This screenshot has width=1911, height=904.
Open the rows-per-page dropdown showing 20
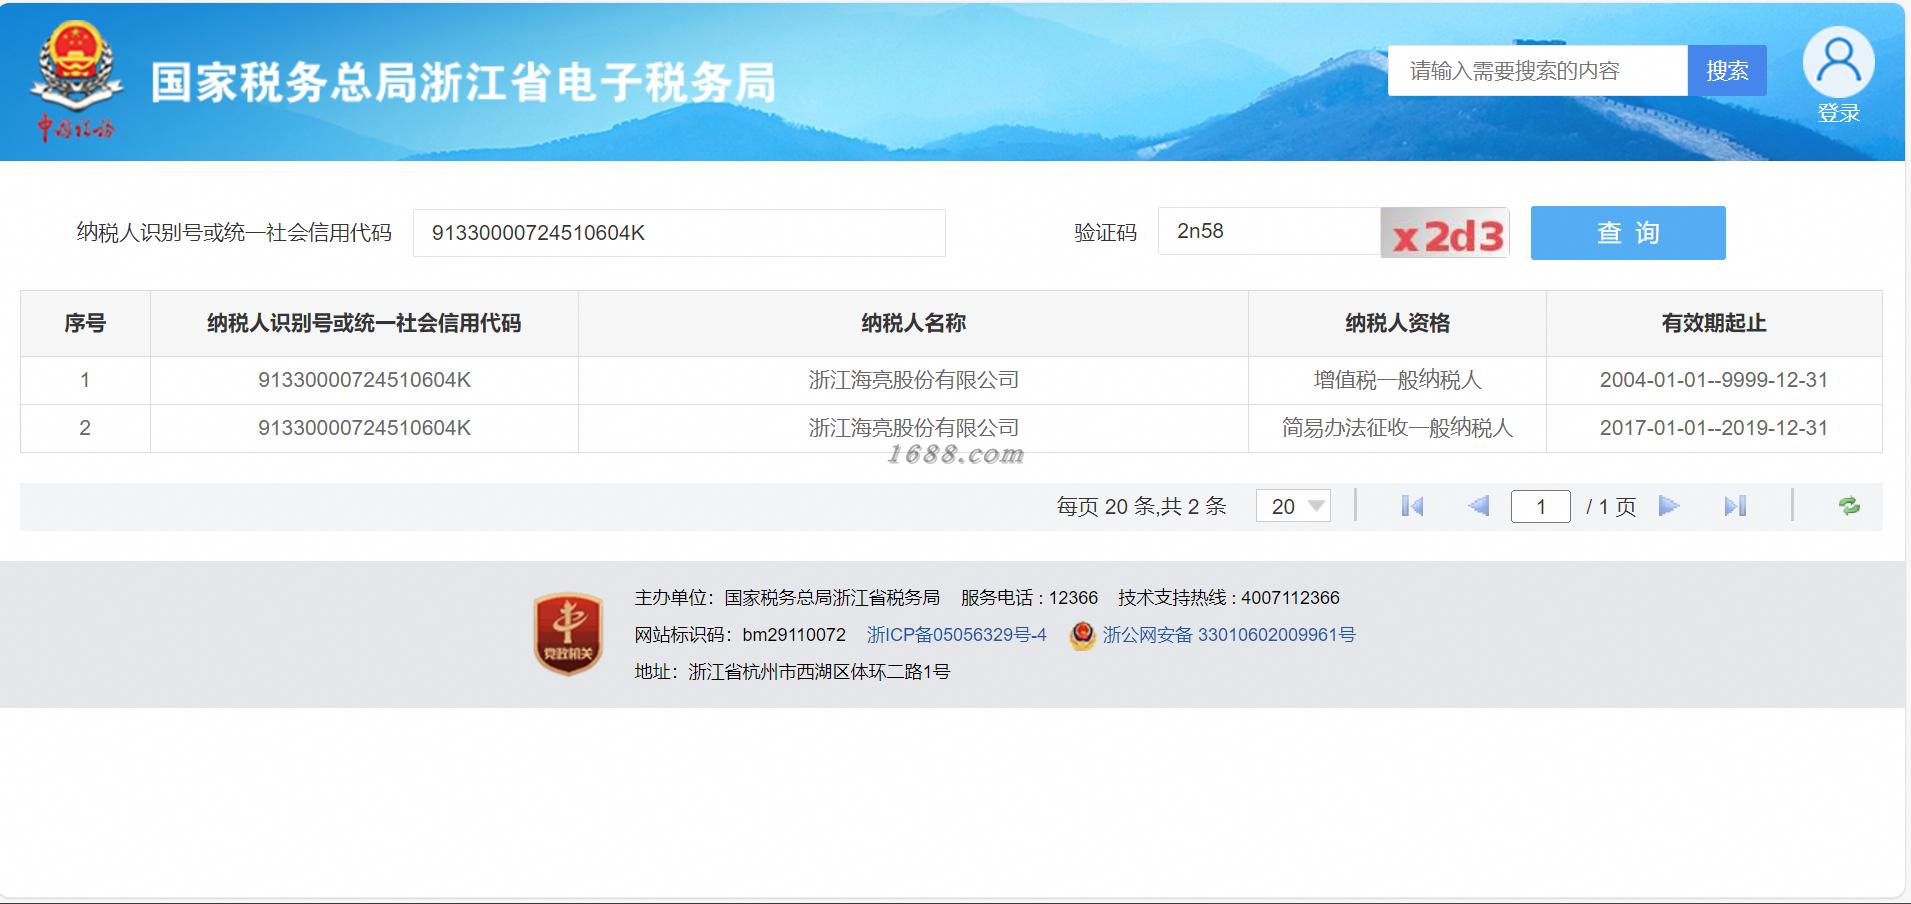1293,506
